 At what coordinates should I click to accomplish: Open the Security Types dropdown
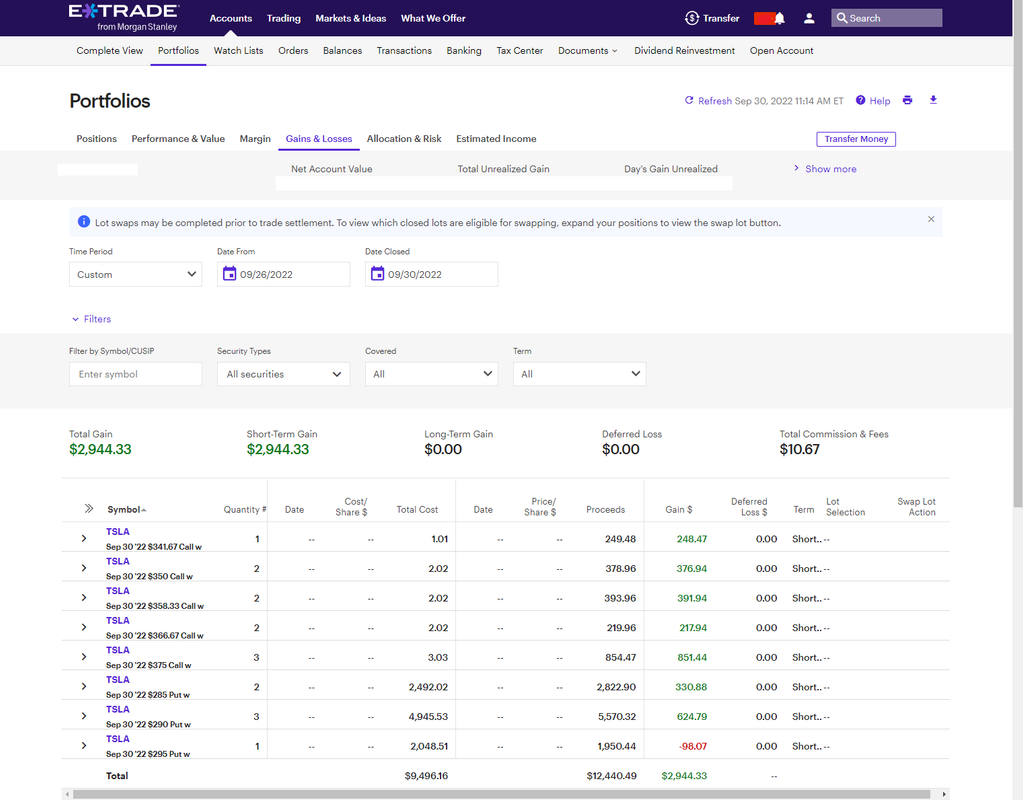pos(283,374)
